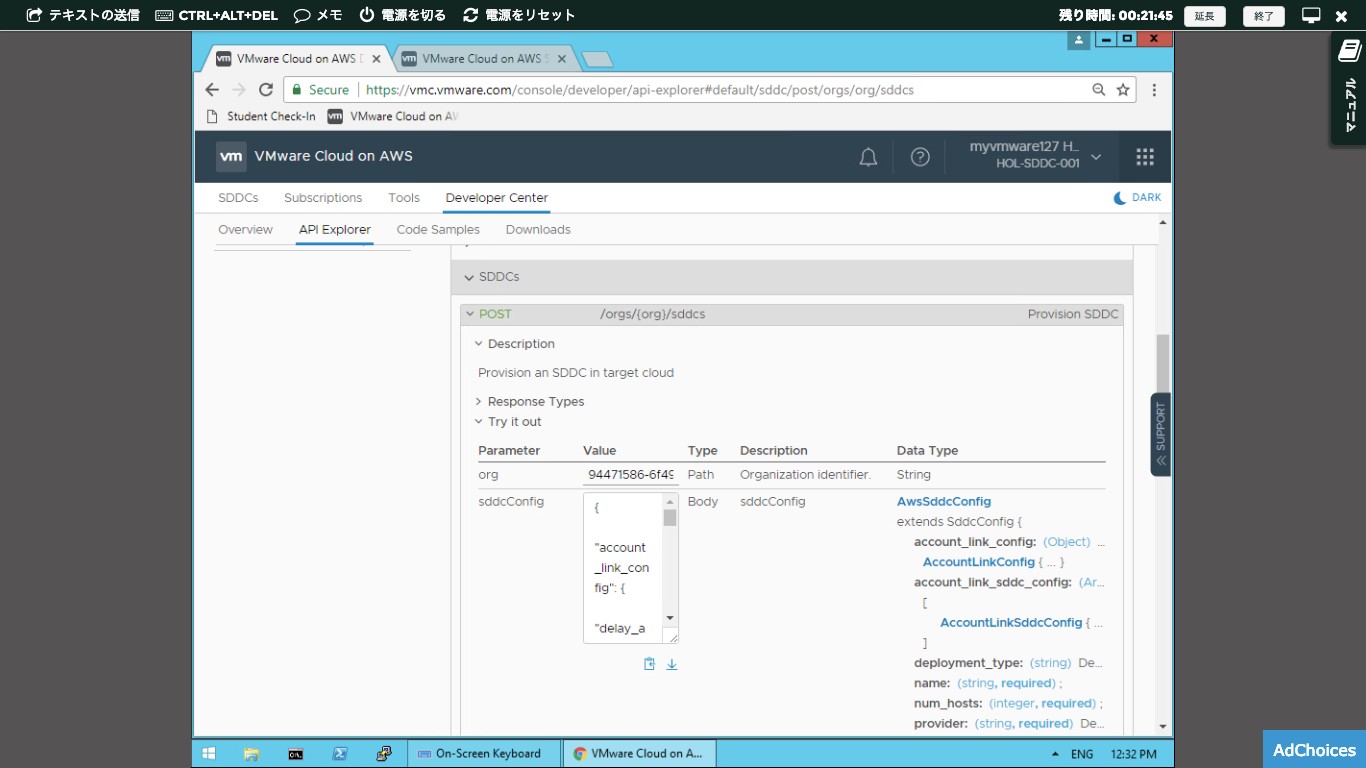Click the display monitor icon in the top bar
This screenshot has width=1366, height=768.
1311,15
